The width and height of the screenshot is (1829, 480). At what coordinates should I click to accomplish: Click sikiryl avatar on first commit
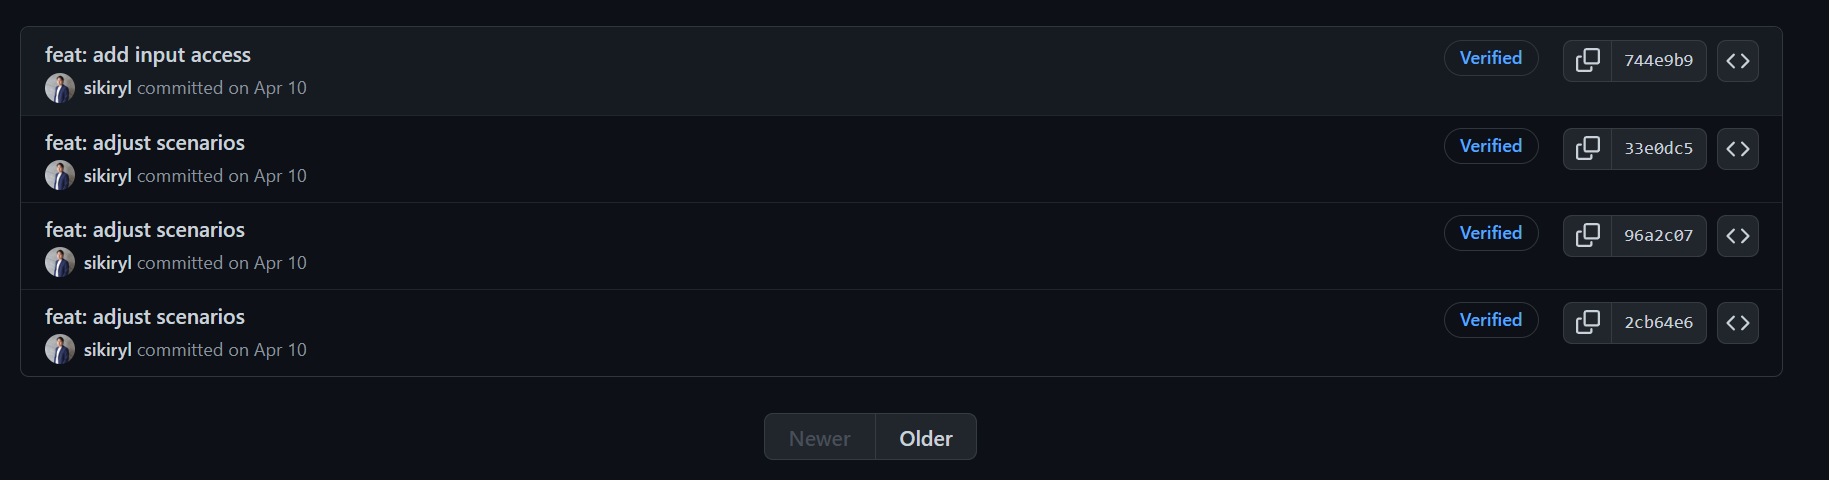coord(60,88)
